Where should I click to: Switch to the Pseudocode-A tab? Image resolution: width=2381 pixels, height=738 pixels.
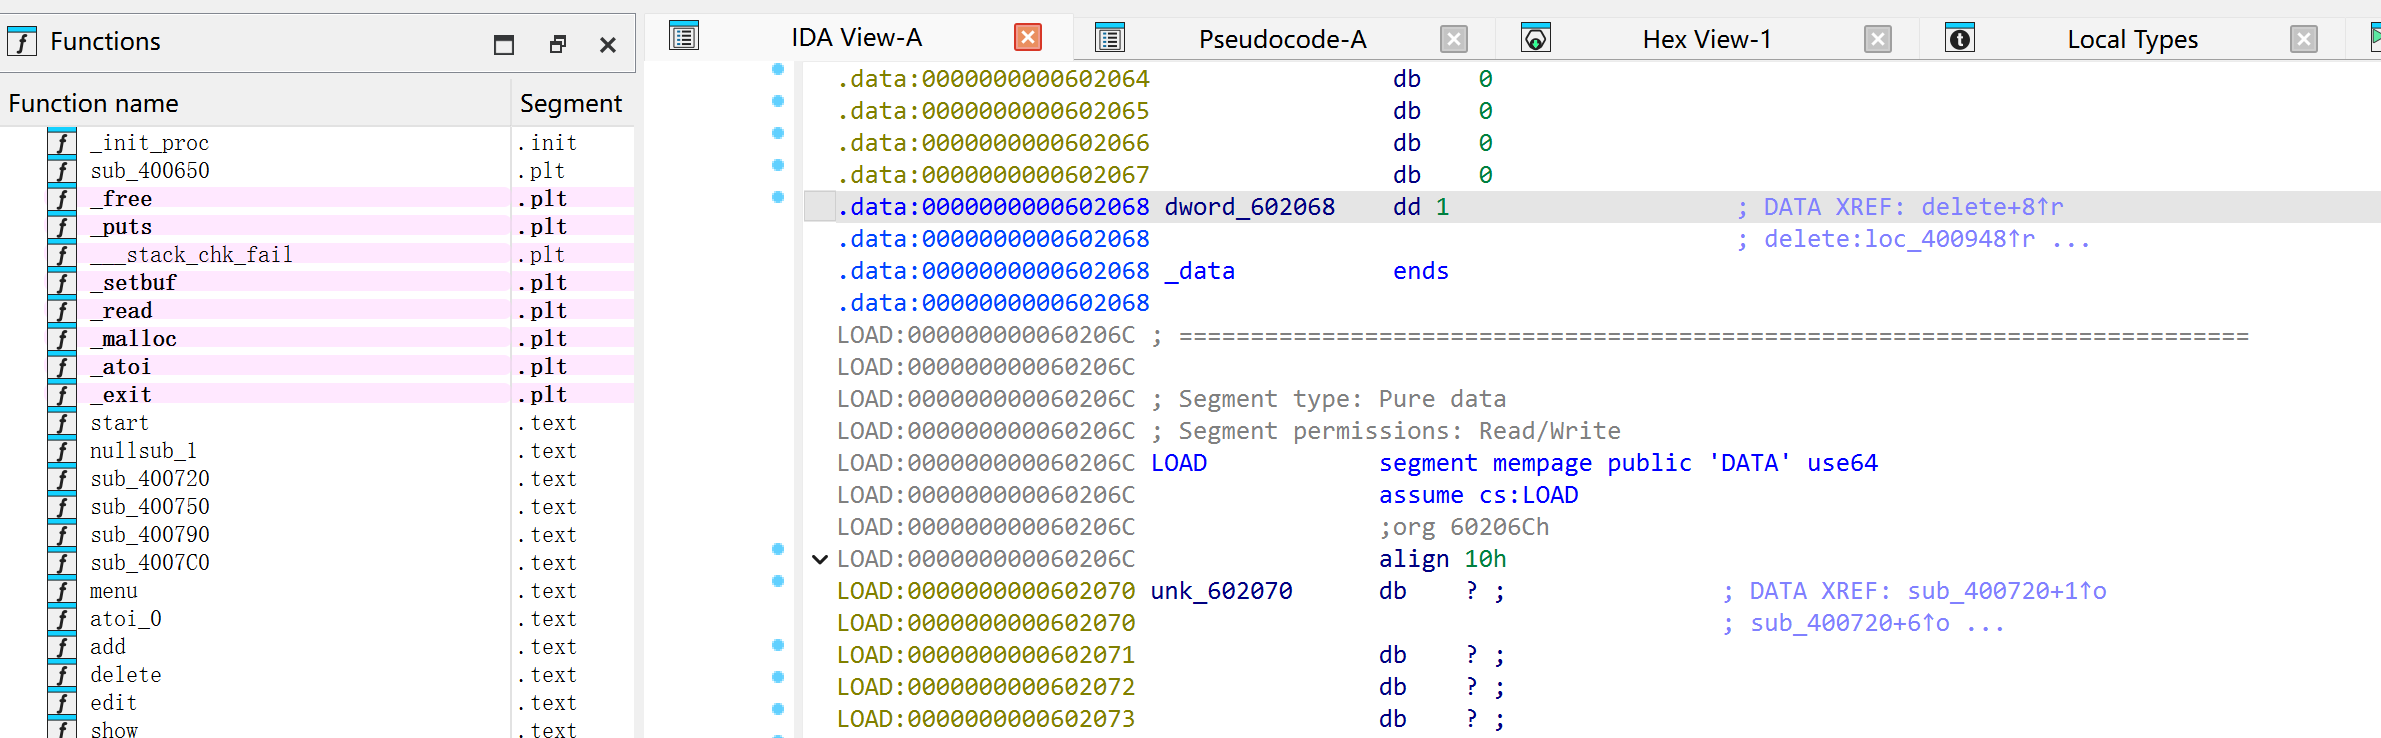click(1282, 39)
